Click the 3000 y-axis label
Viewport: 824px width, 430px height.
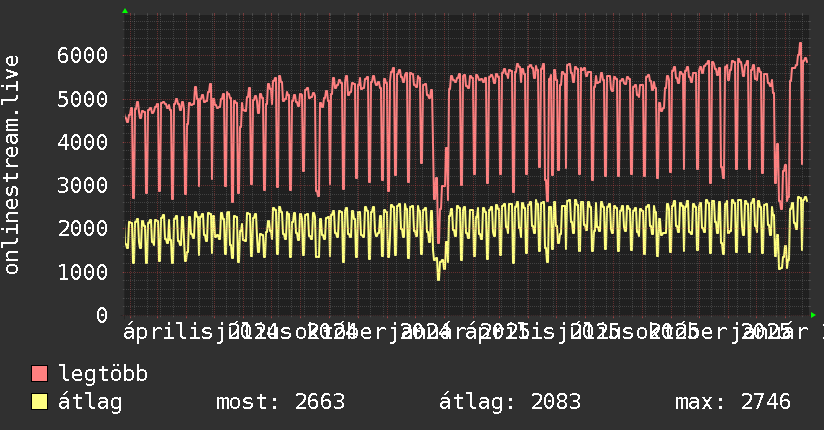80,185
